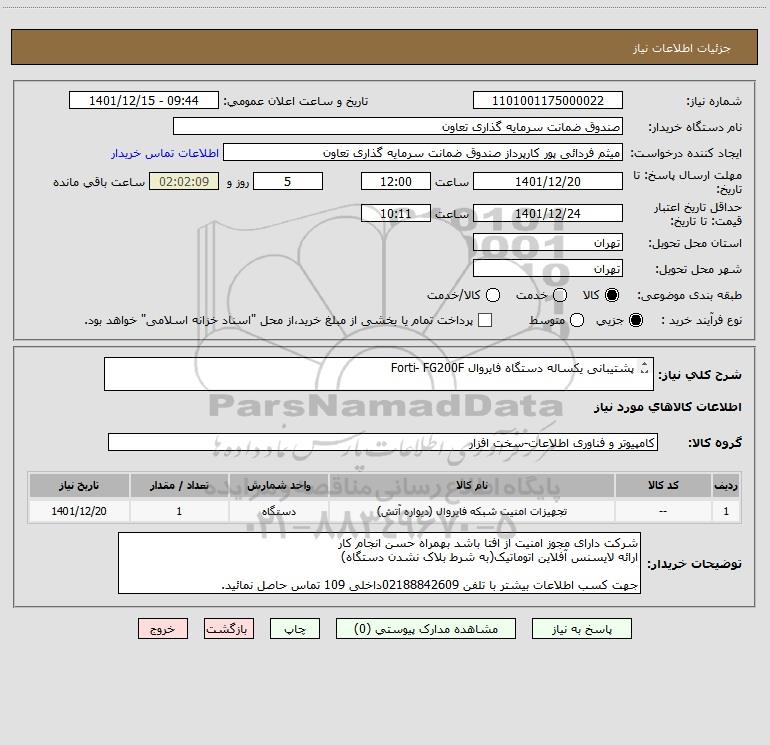Select the خدمت radio button

pyautogui.click(x=560, y=295)
